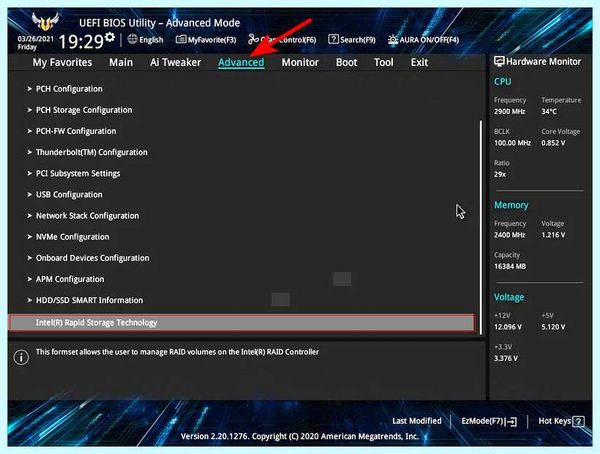The height and width of the screenshot is (454, 600).
Task: Expand PCH-FW Configuration arrow
Action: click(x=29, y=131)
